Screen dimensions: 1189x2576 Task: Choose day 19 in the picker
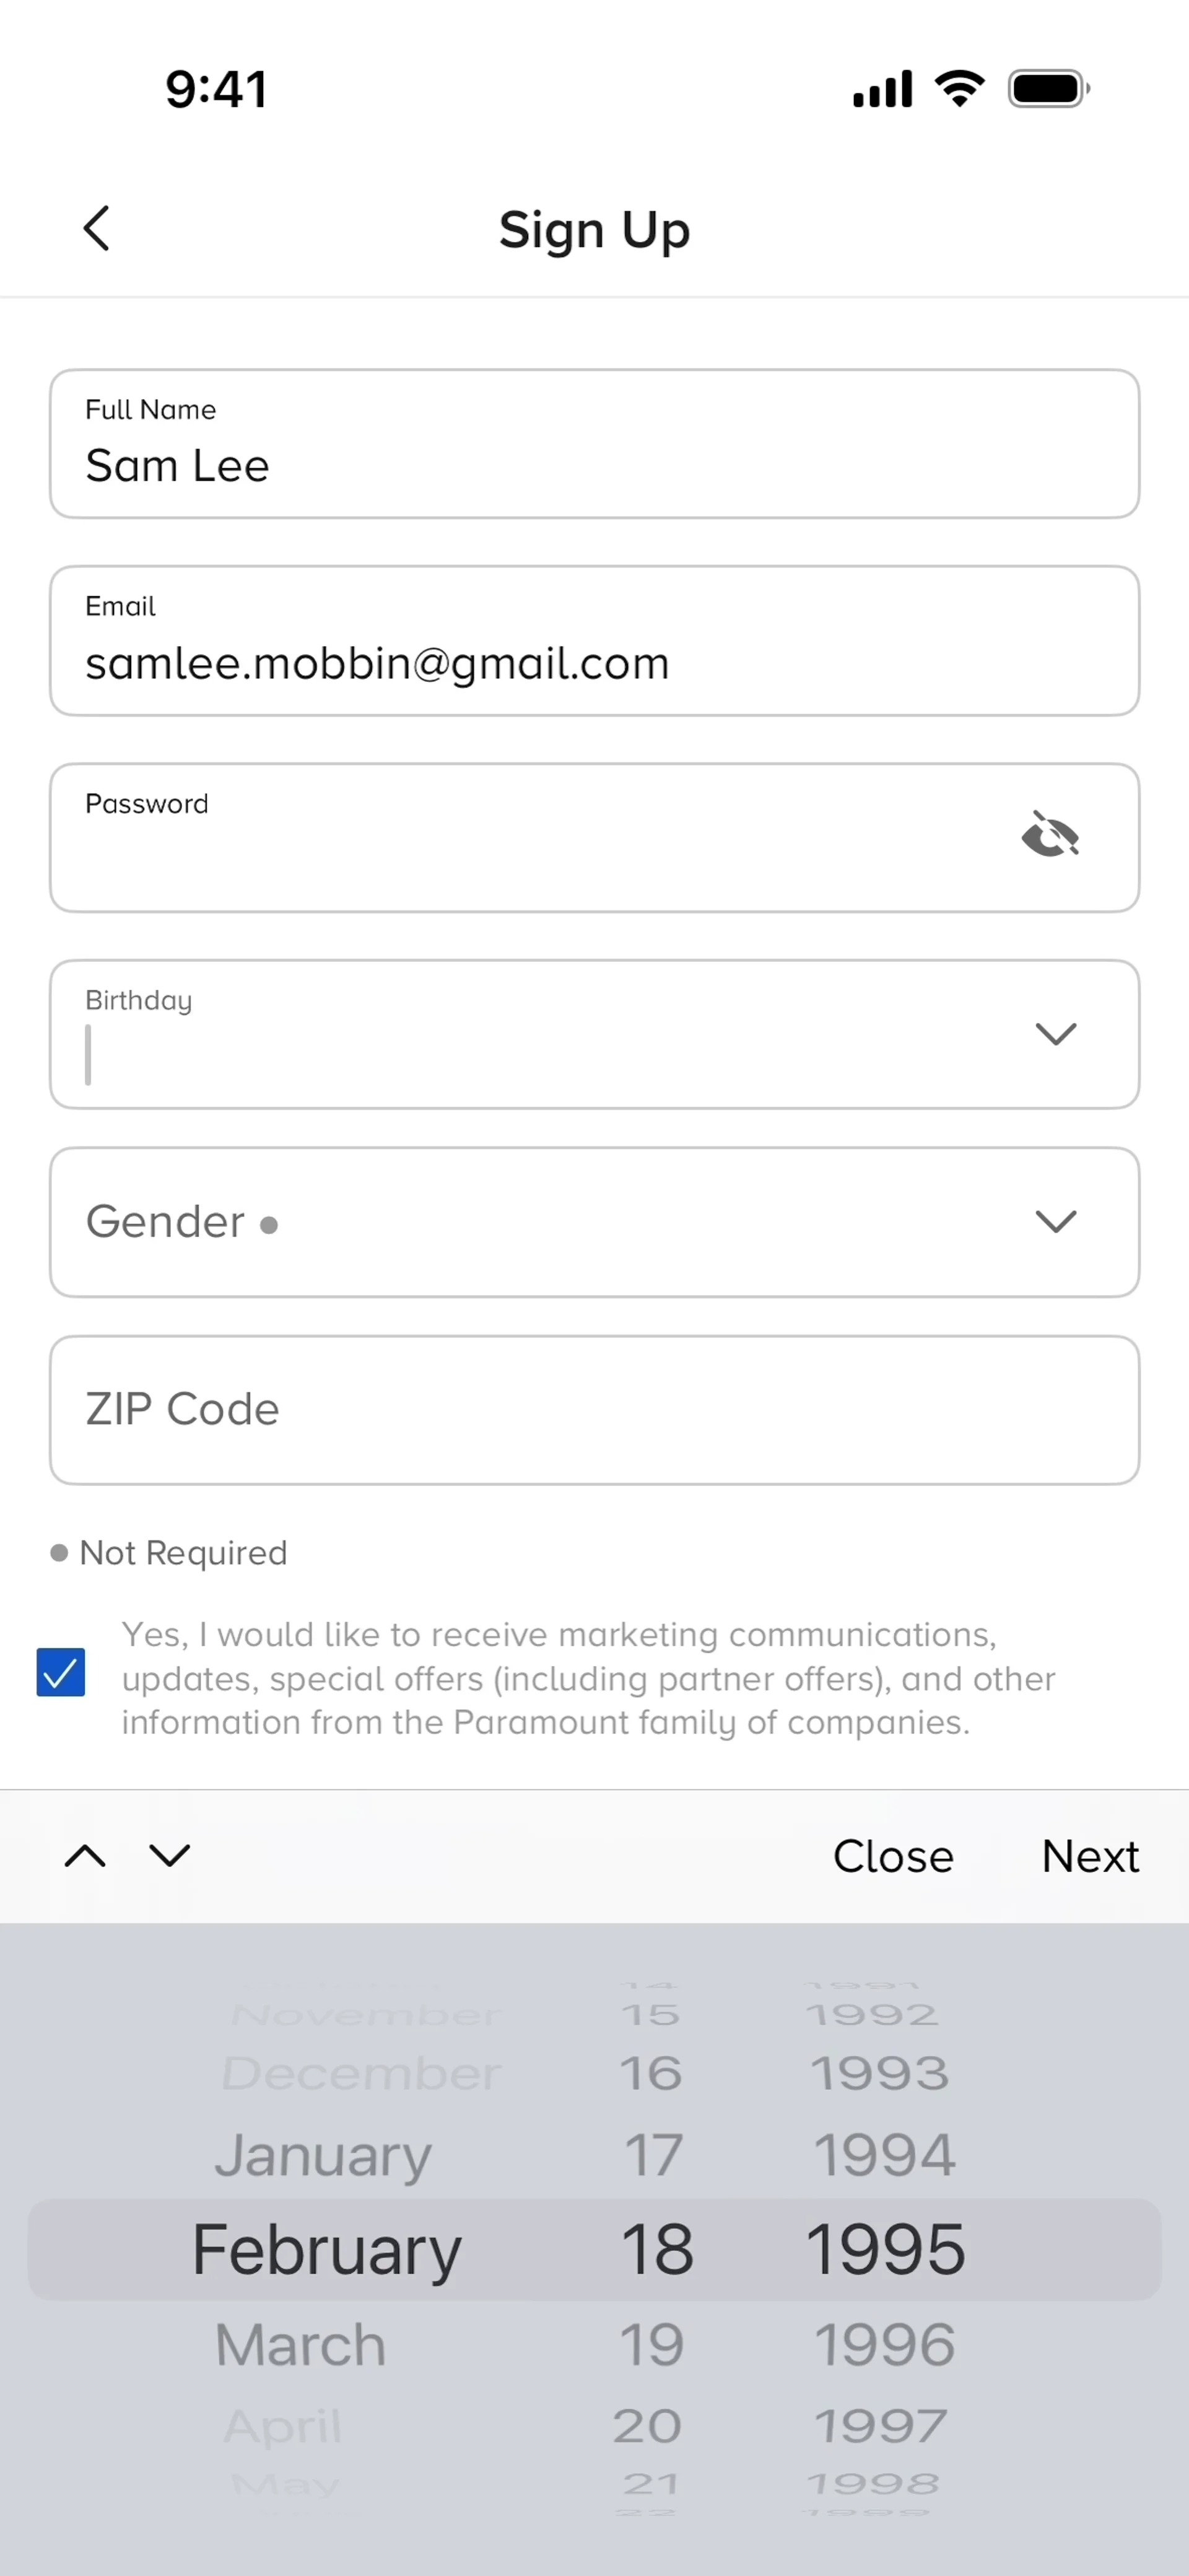(652, 2345)
